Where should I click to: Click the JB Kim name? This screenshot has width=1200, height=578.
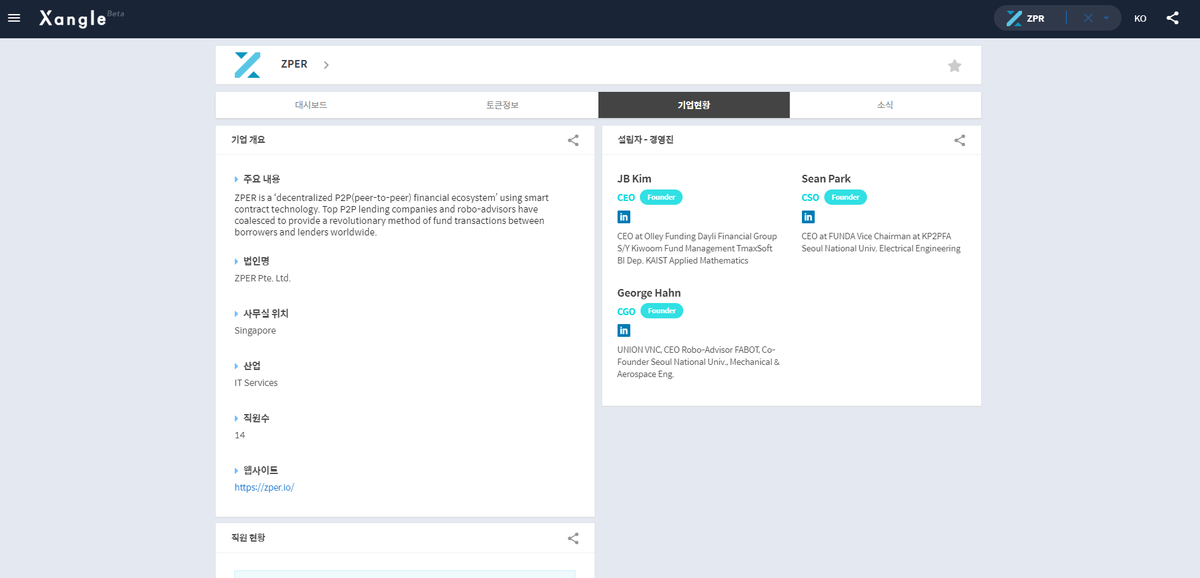point(635,179)
